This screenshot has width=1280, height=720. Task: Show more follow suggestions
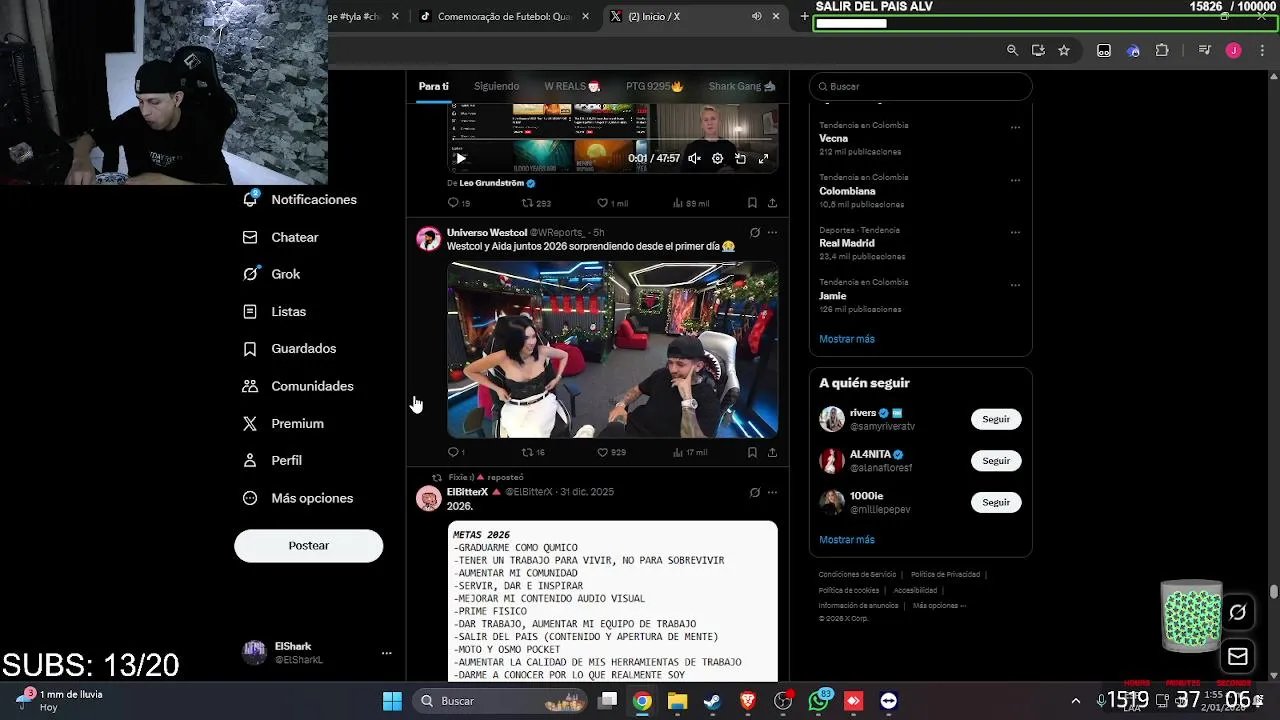tap(847, 540)
